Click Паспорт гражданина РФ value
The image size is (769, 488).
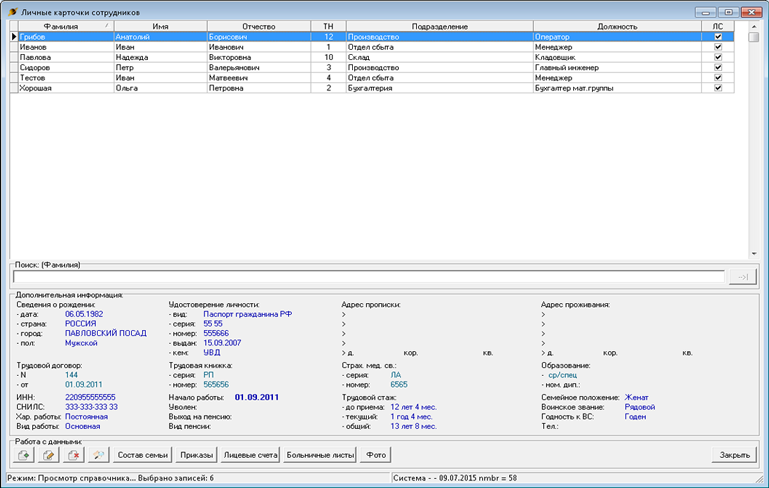248,314
